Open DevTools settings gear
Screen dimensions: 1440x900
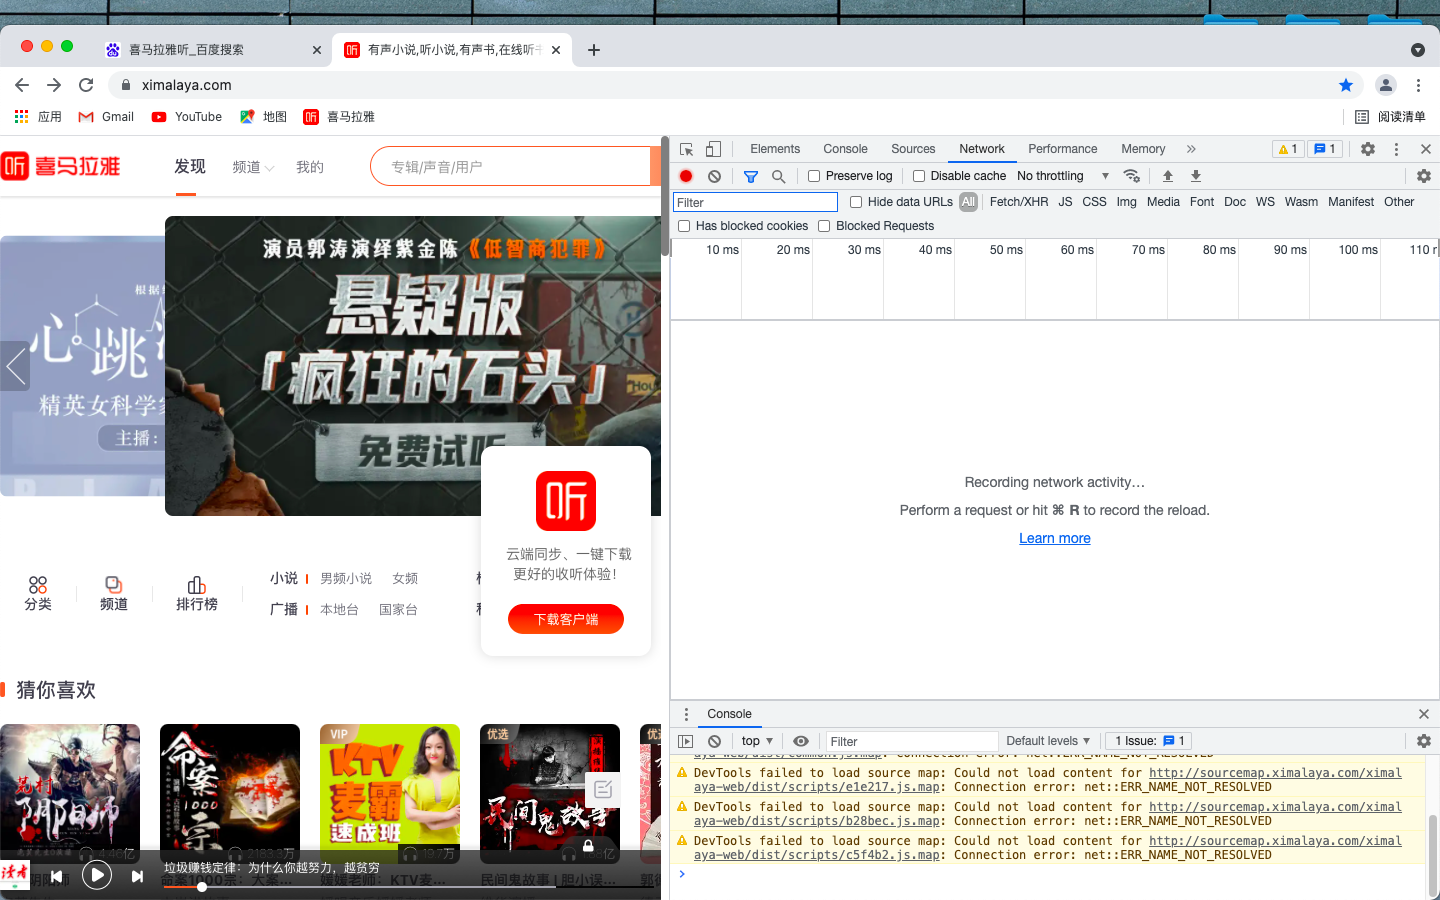click(1368, 149)
